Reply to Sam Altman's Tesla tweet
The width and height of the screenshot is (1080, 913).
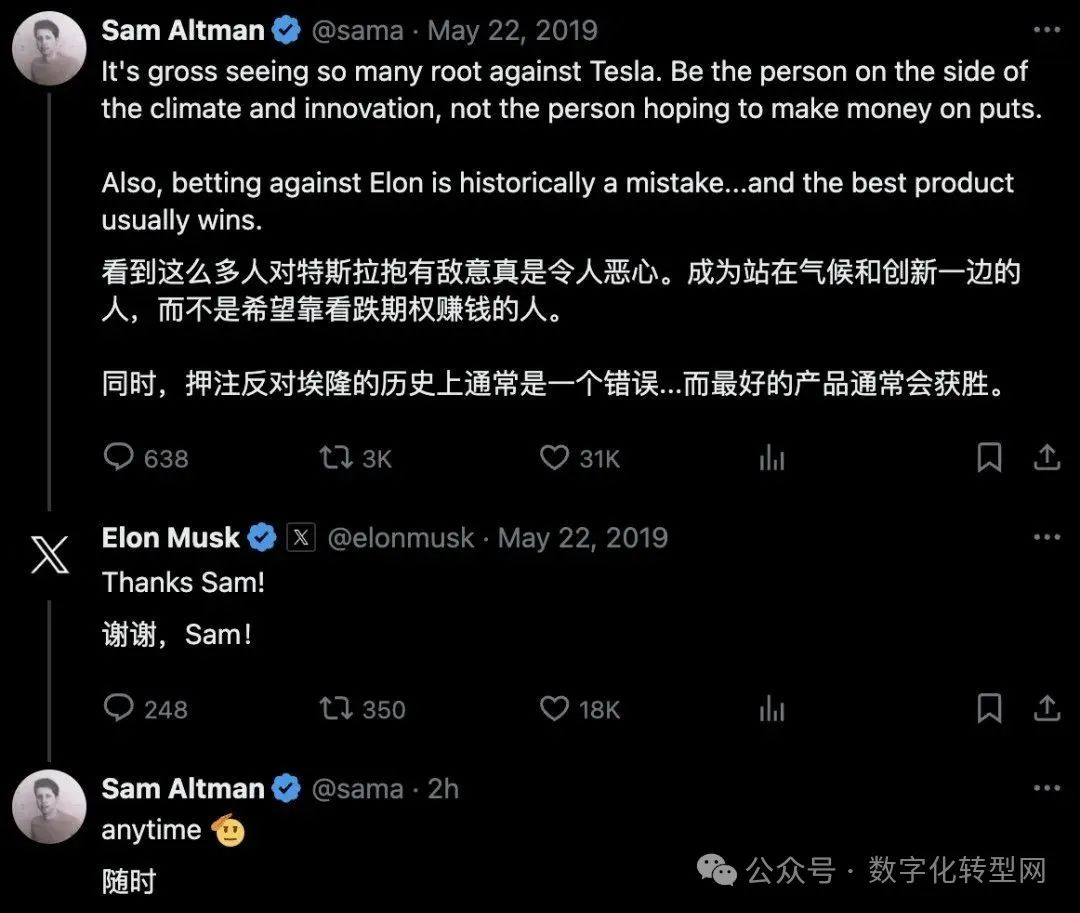click(x=119, y=458)
